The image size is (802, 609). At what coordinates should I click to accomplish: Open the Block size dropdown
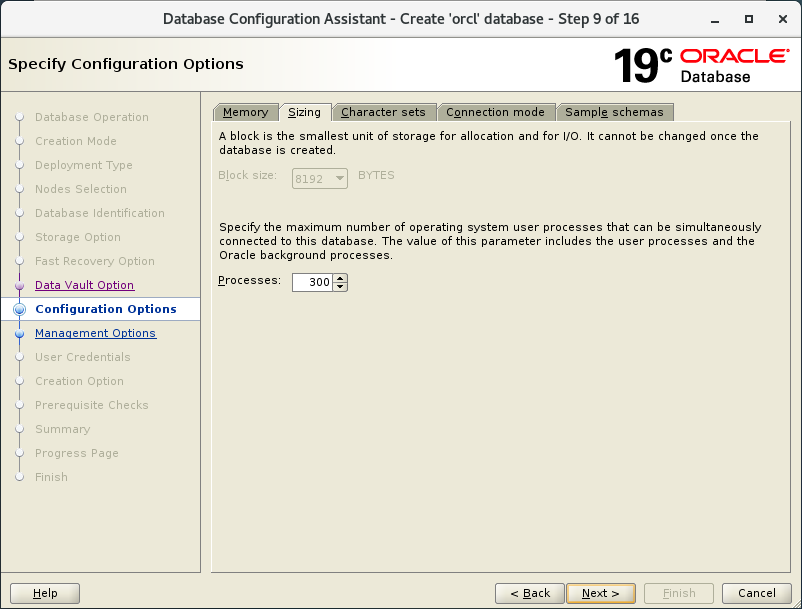(x=340, y=178)
